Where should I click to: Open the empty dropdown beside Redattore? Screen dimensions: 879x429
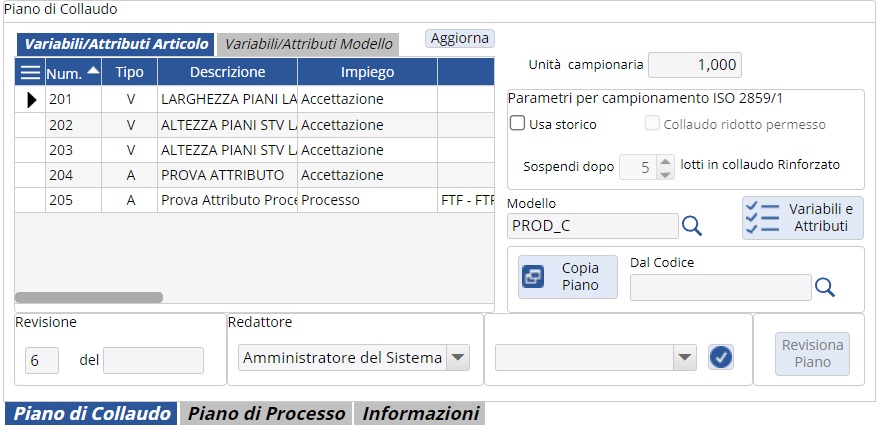[x=685, y=358]
